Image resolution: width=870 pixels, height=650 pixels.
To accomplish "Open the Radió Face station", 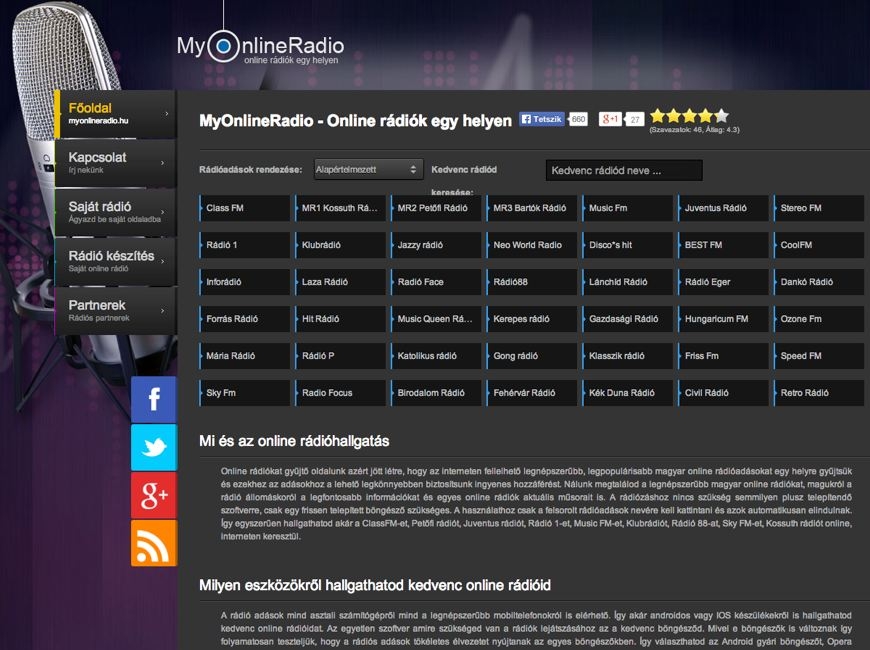I will coord(436,282).
